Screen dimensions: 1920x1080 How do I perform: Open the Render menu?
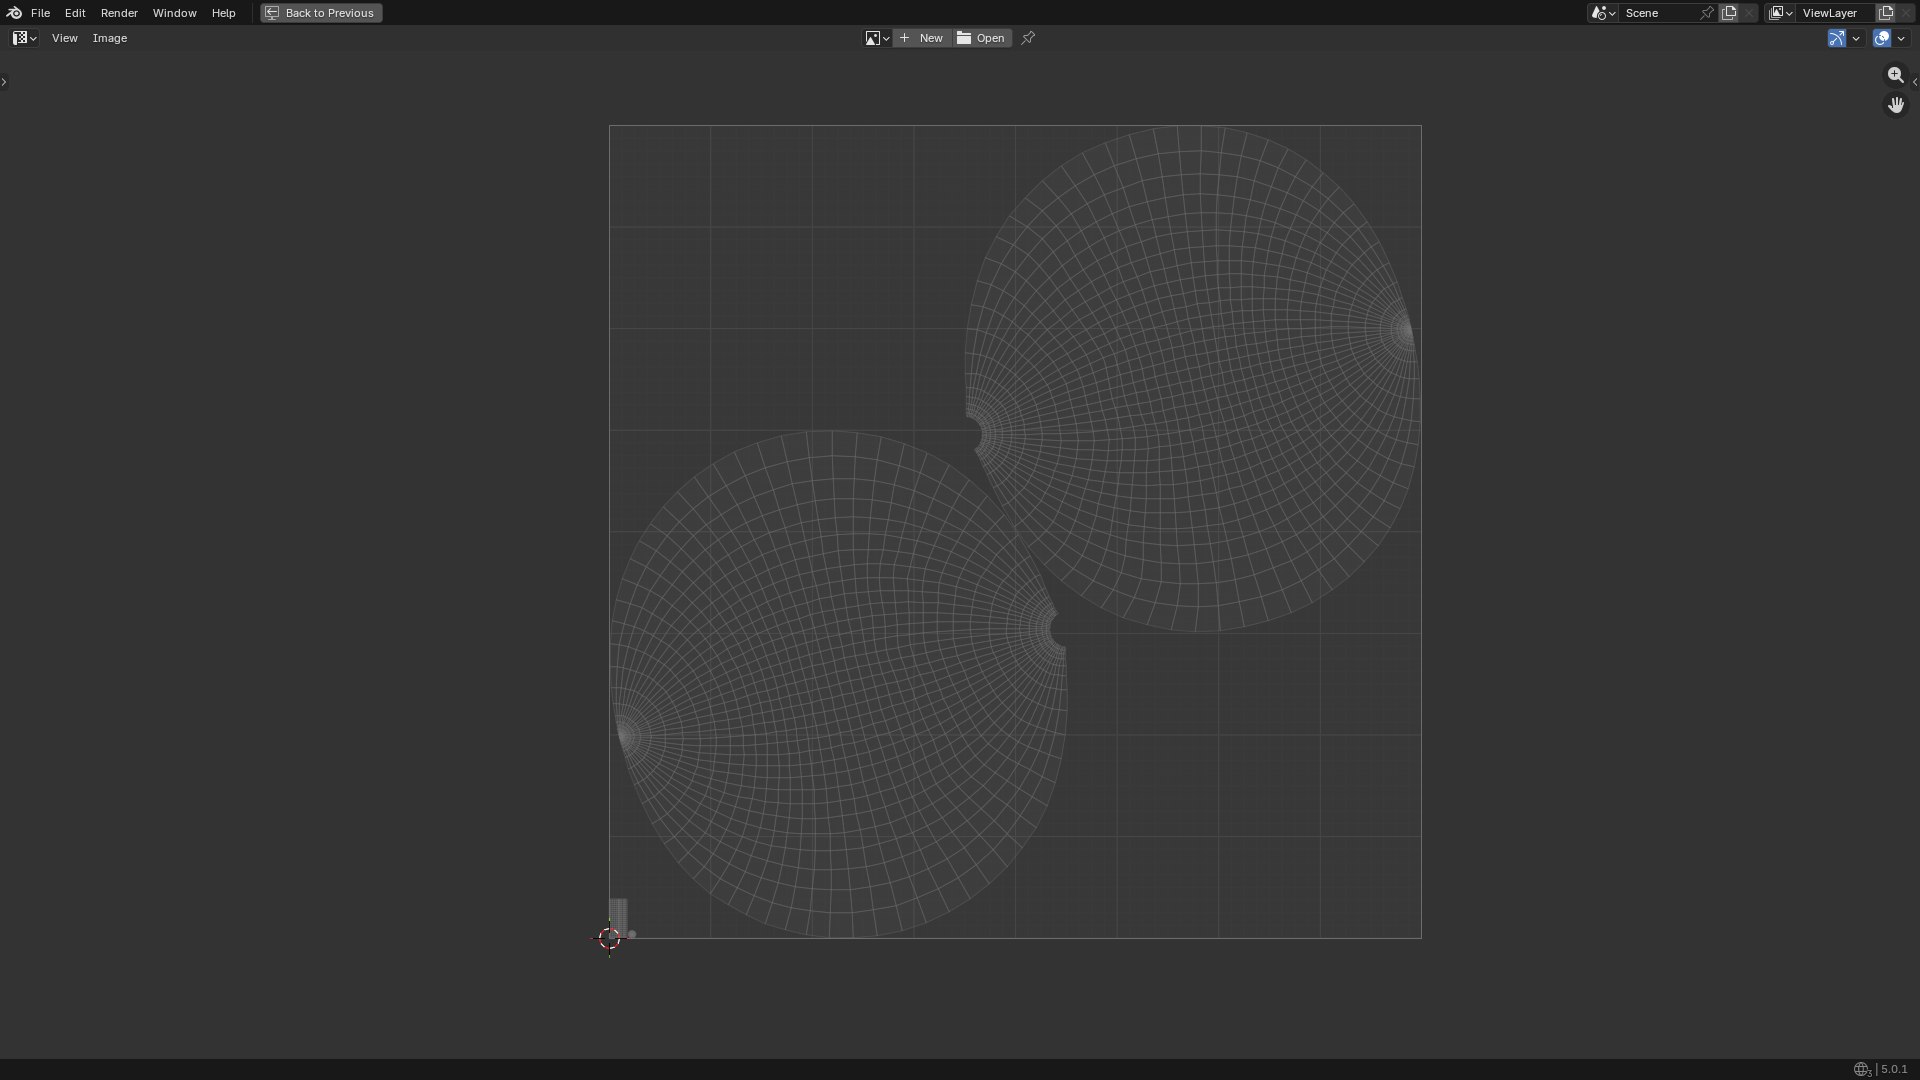click(x=119, y=13)
